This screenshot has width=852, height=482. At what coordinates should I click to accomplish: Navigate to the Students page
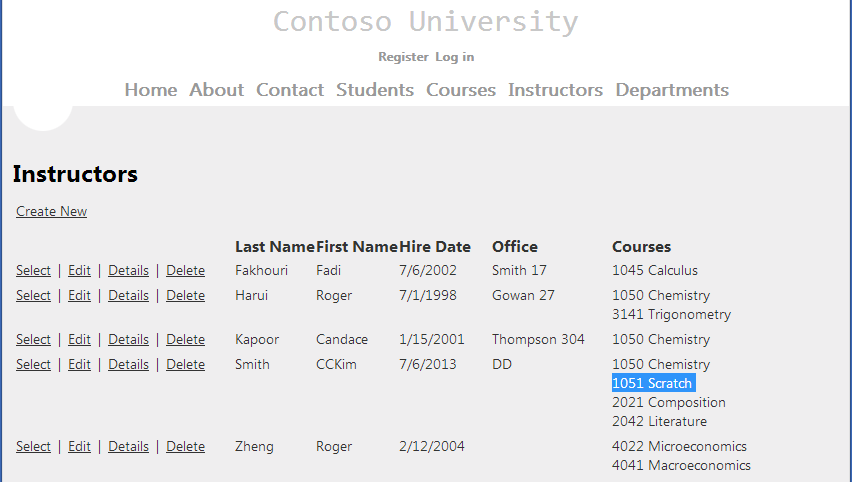tap(375, 90)
